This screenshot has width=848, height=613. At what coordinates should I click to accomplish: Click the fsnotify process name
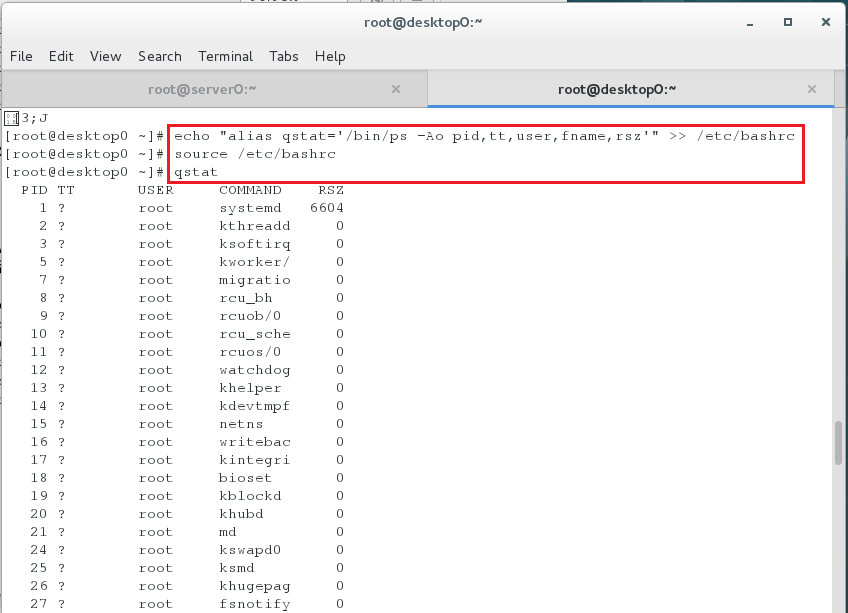(255, 604)
